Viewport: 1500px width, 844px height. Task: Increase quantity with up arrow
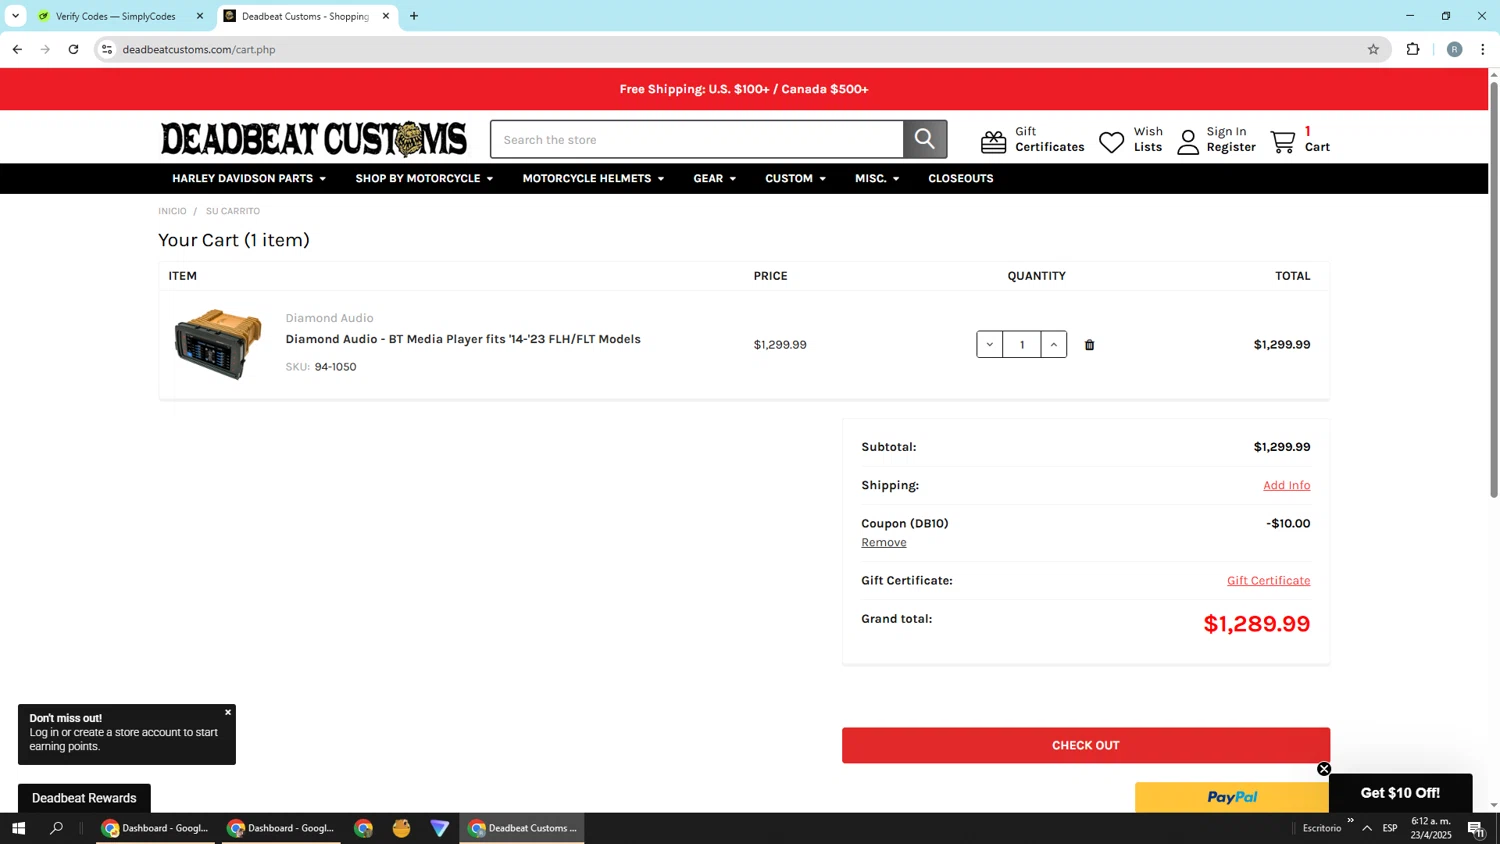1053,344
